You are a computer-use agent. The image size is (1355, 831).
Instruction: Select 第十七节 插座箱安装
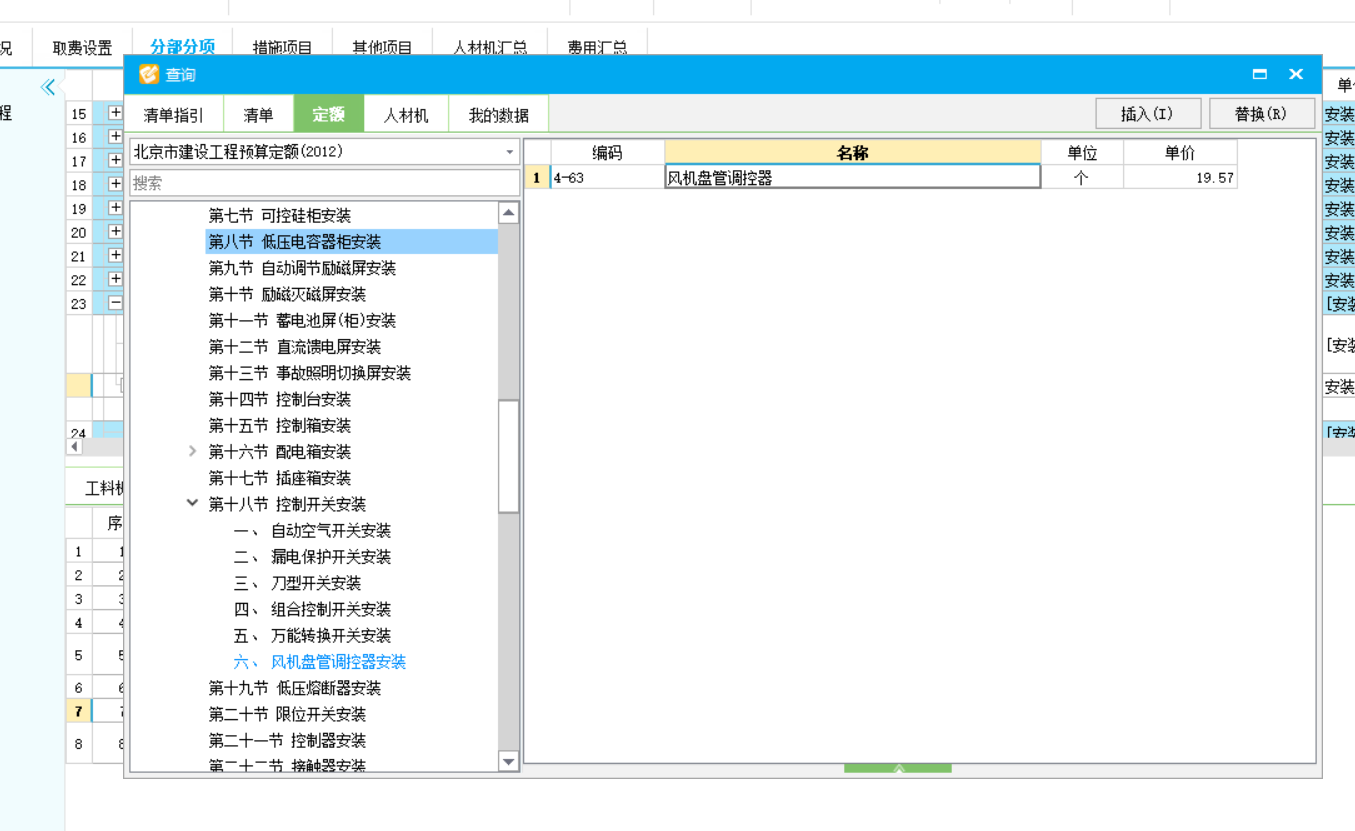click(x=280, y=478)
